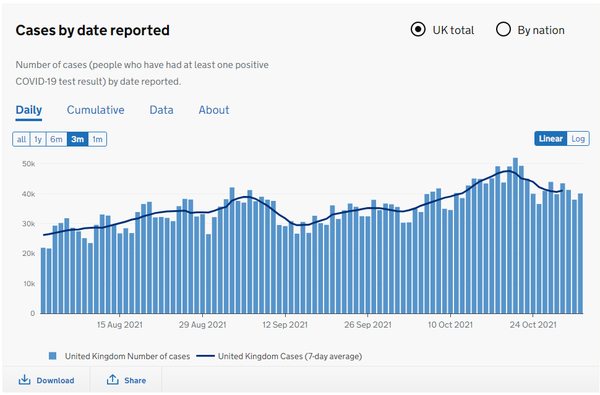Set time range to 1y
600x395 pixels.
coord(38,139)
